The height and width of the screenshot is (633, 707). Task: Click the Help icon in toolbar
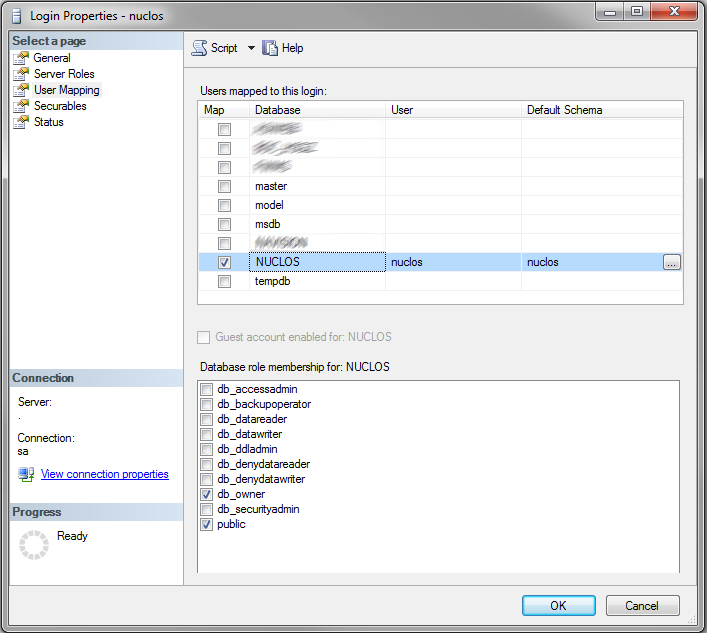point(269,48)
